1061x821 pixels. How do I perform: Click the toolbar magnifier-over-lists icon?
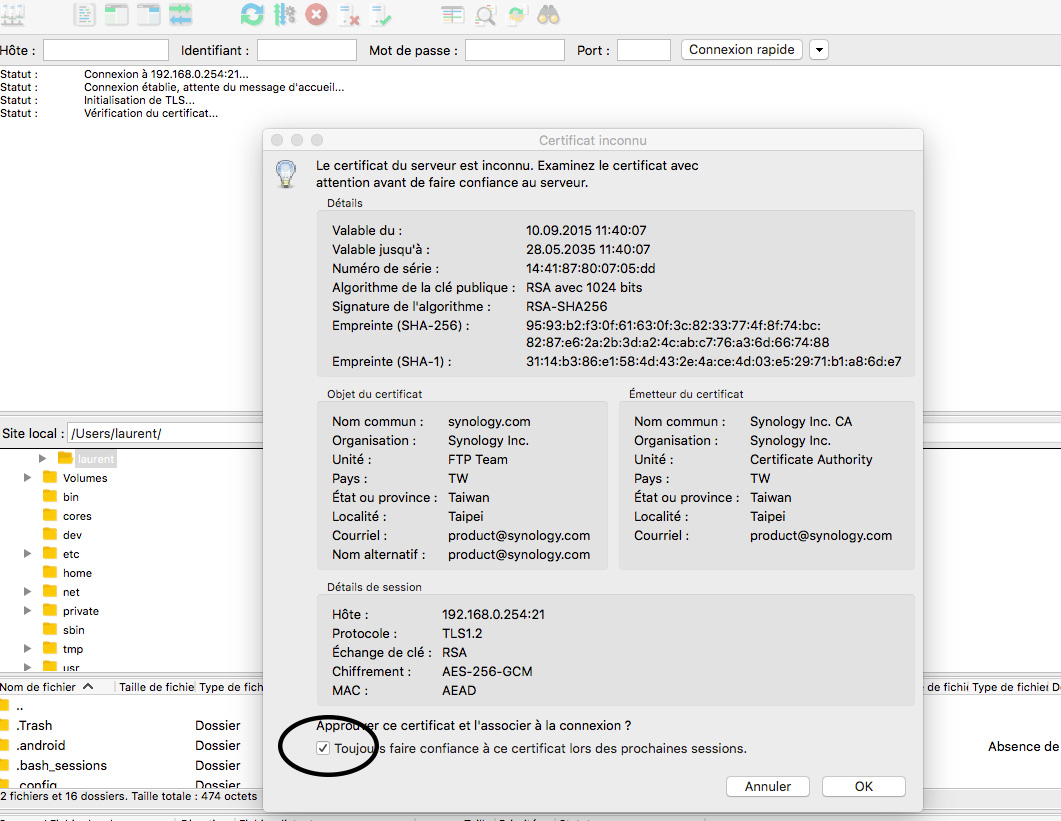coord(485,15)
